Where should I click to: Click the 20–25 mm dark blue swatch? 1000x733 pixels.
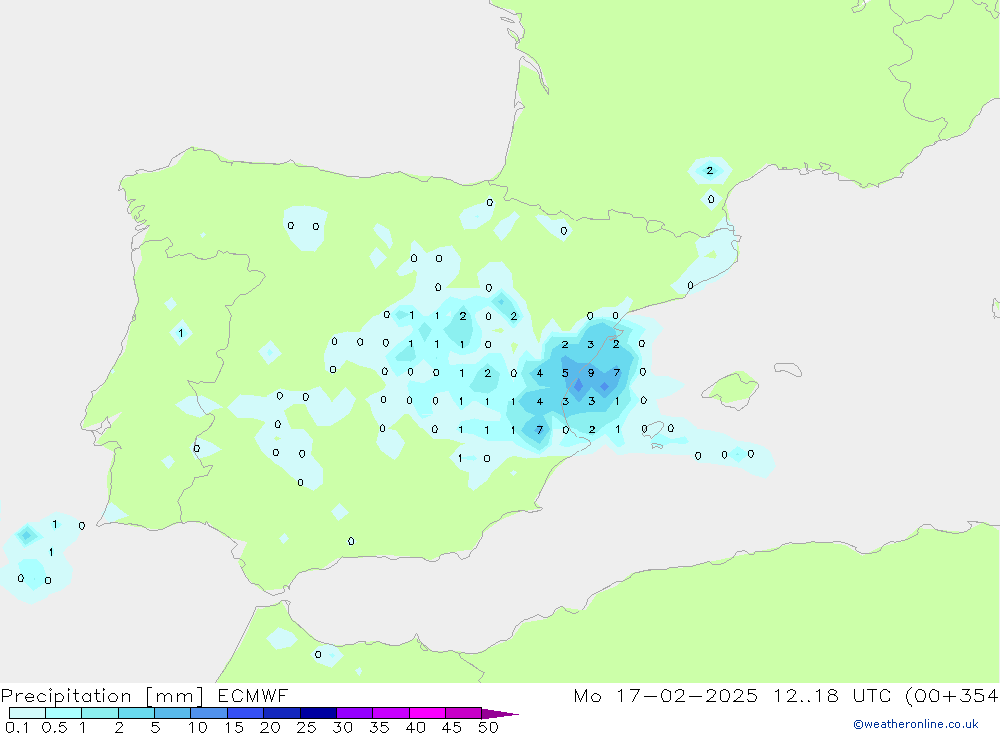281,713
